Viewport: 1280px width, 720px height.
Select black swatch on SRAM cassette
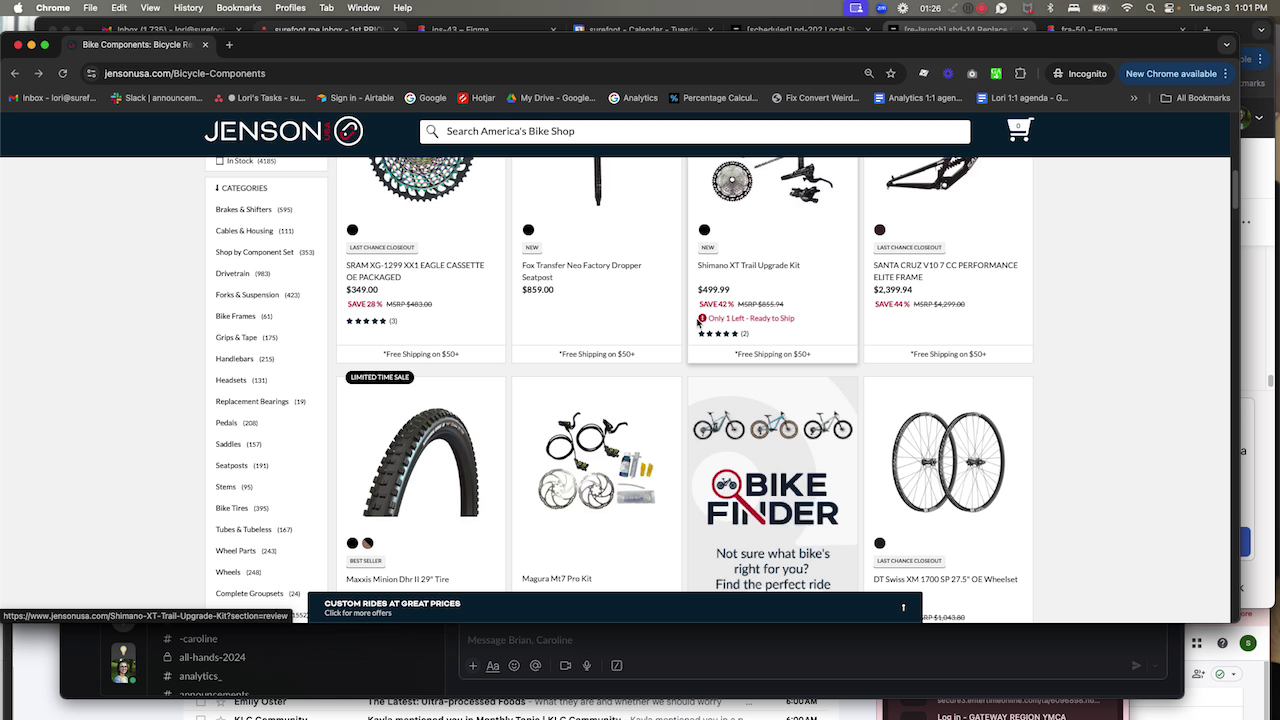(x=352, y=230)
